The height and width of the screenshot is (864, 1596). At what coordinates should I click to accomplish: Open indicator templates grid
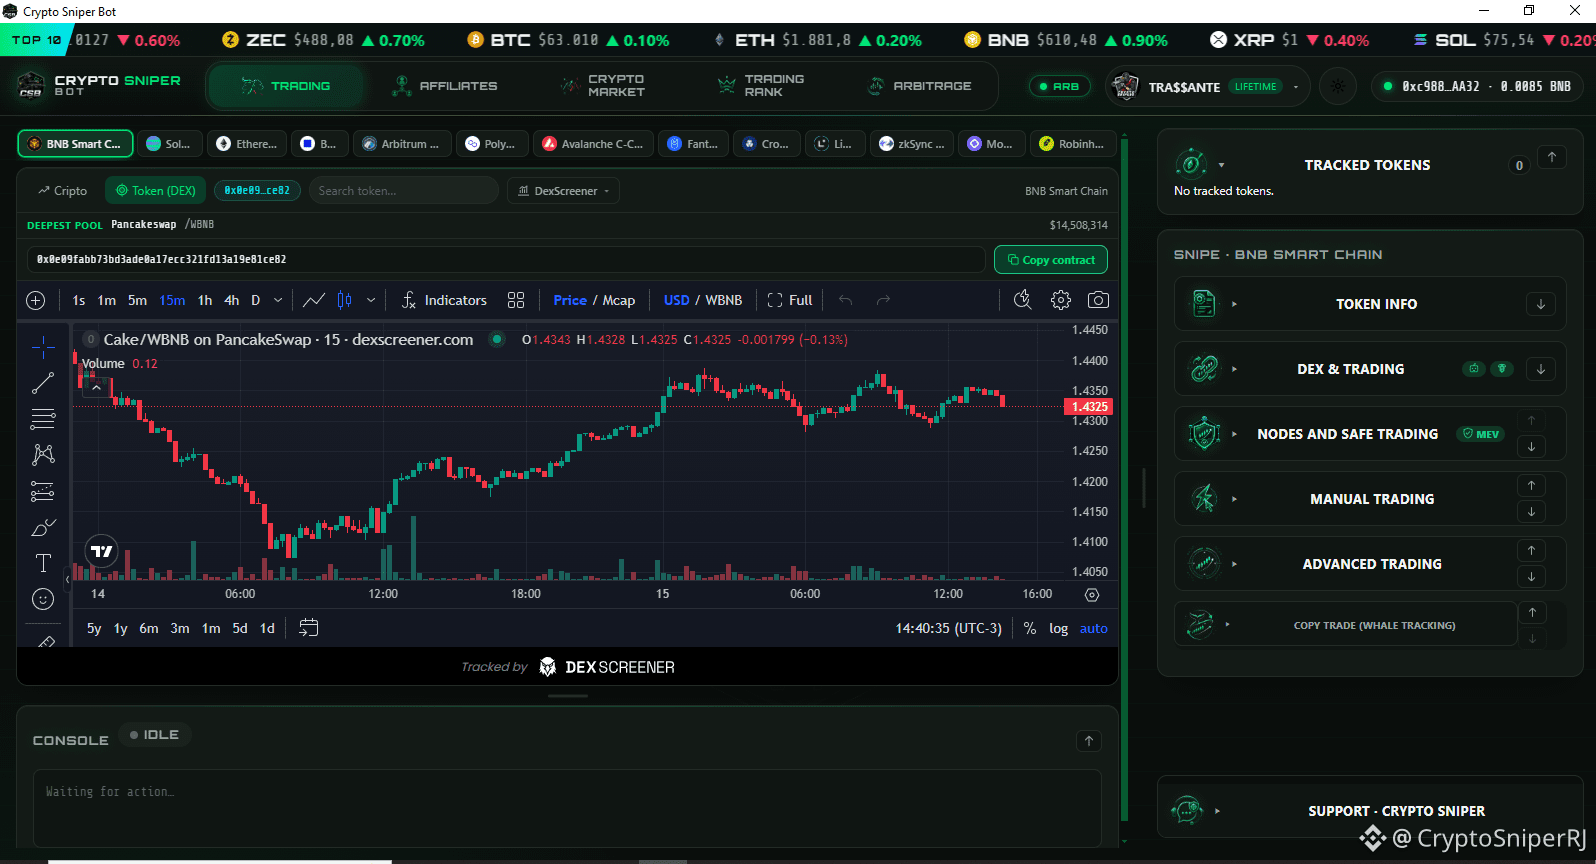(516, 300)
